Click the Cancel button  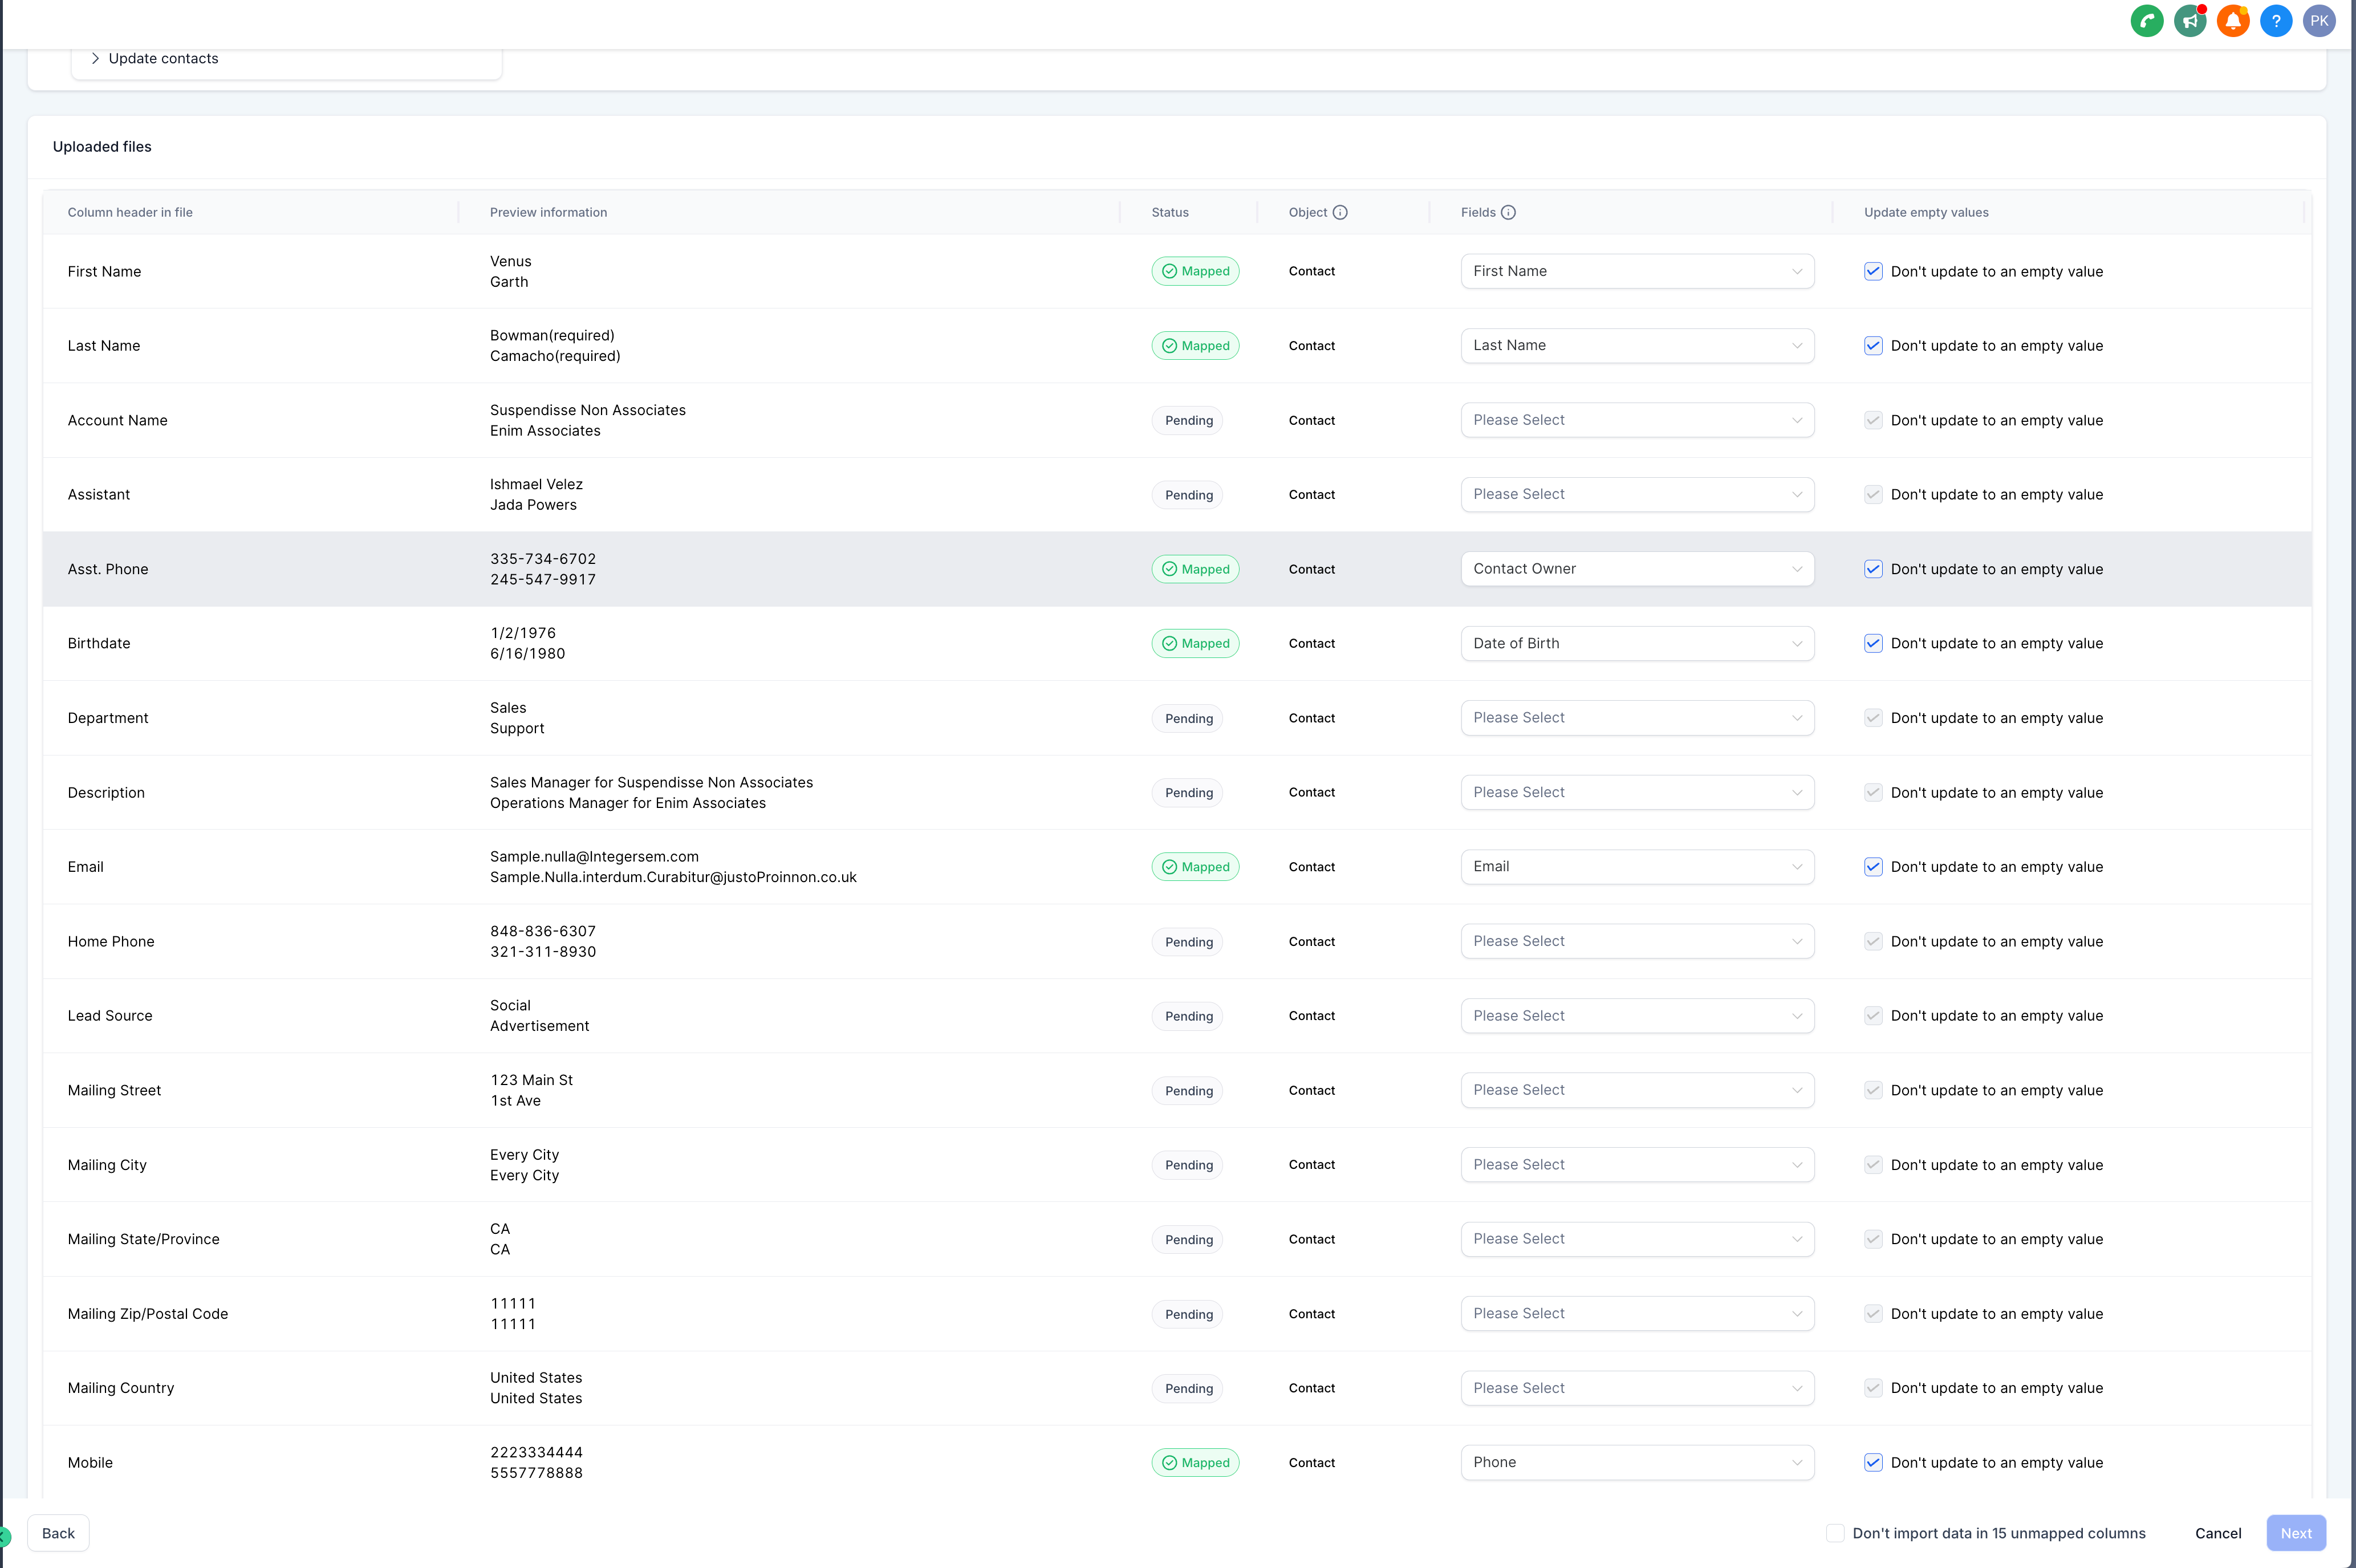tap(2218, 1533)
